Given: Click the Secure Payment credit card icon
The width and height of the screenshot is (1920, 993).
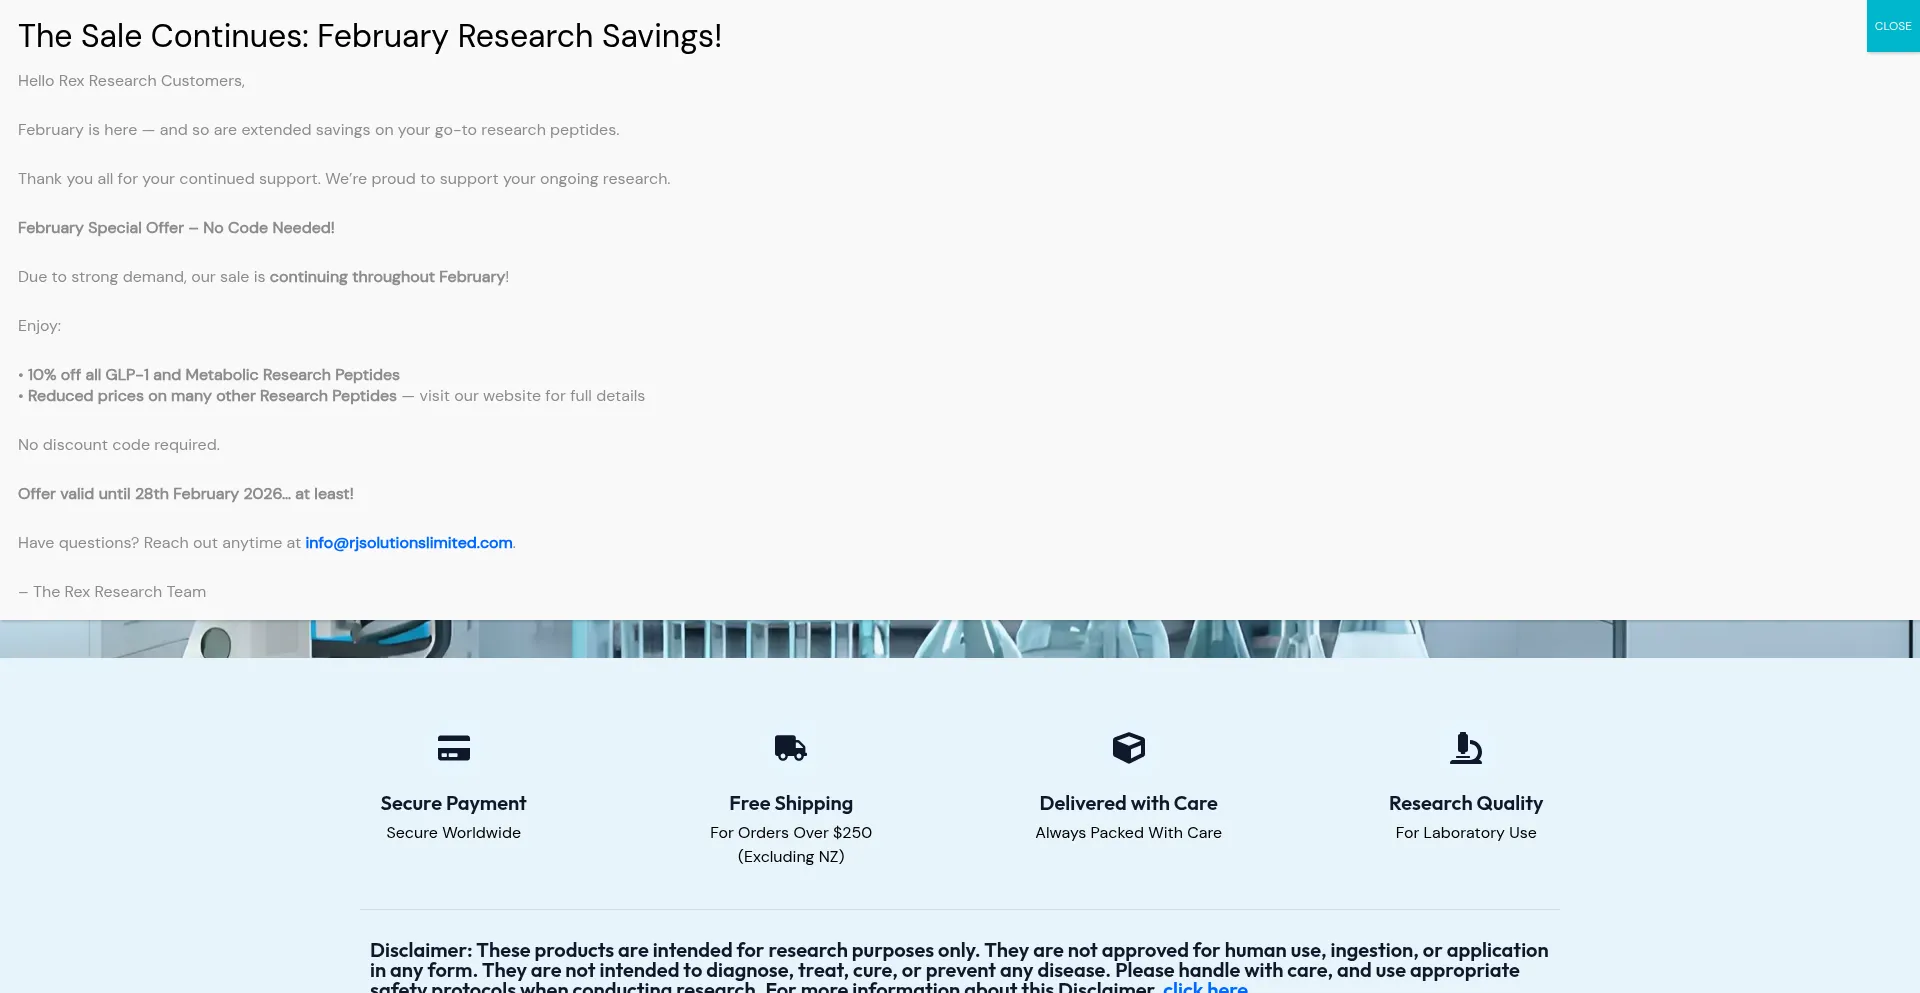Looking at the screenshot, I should [x=454, y=748].
